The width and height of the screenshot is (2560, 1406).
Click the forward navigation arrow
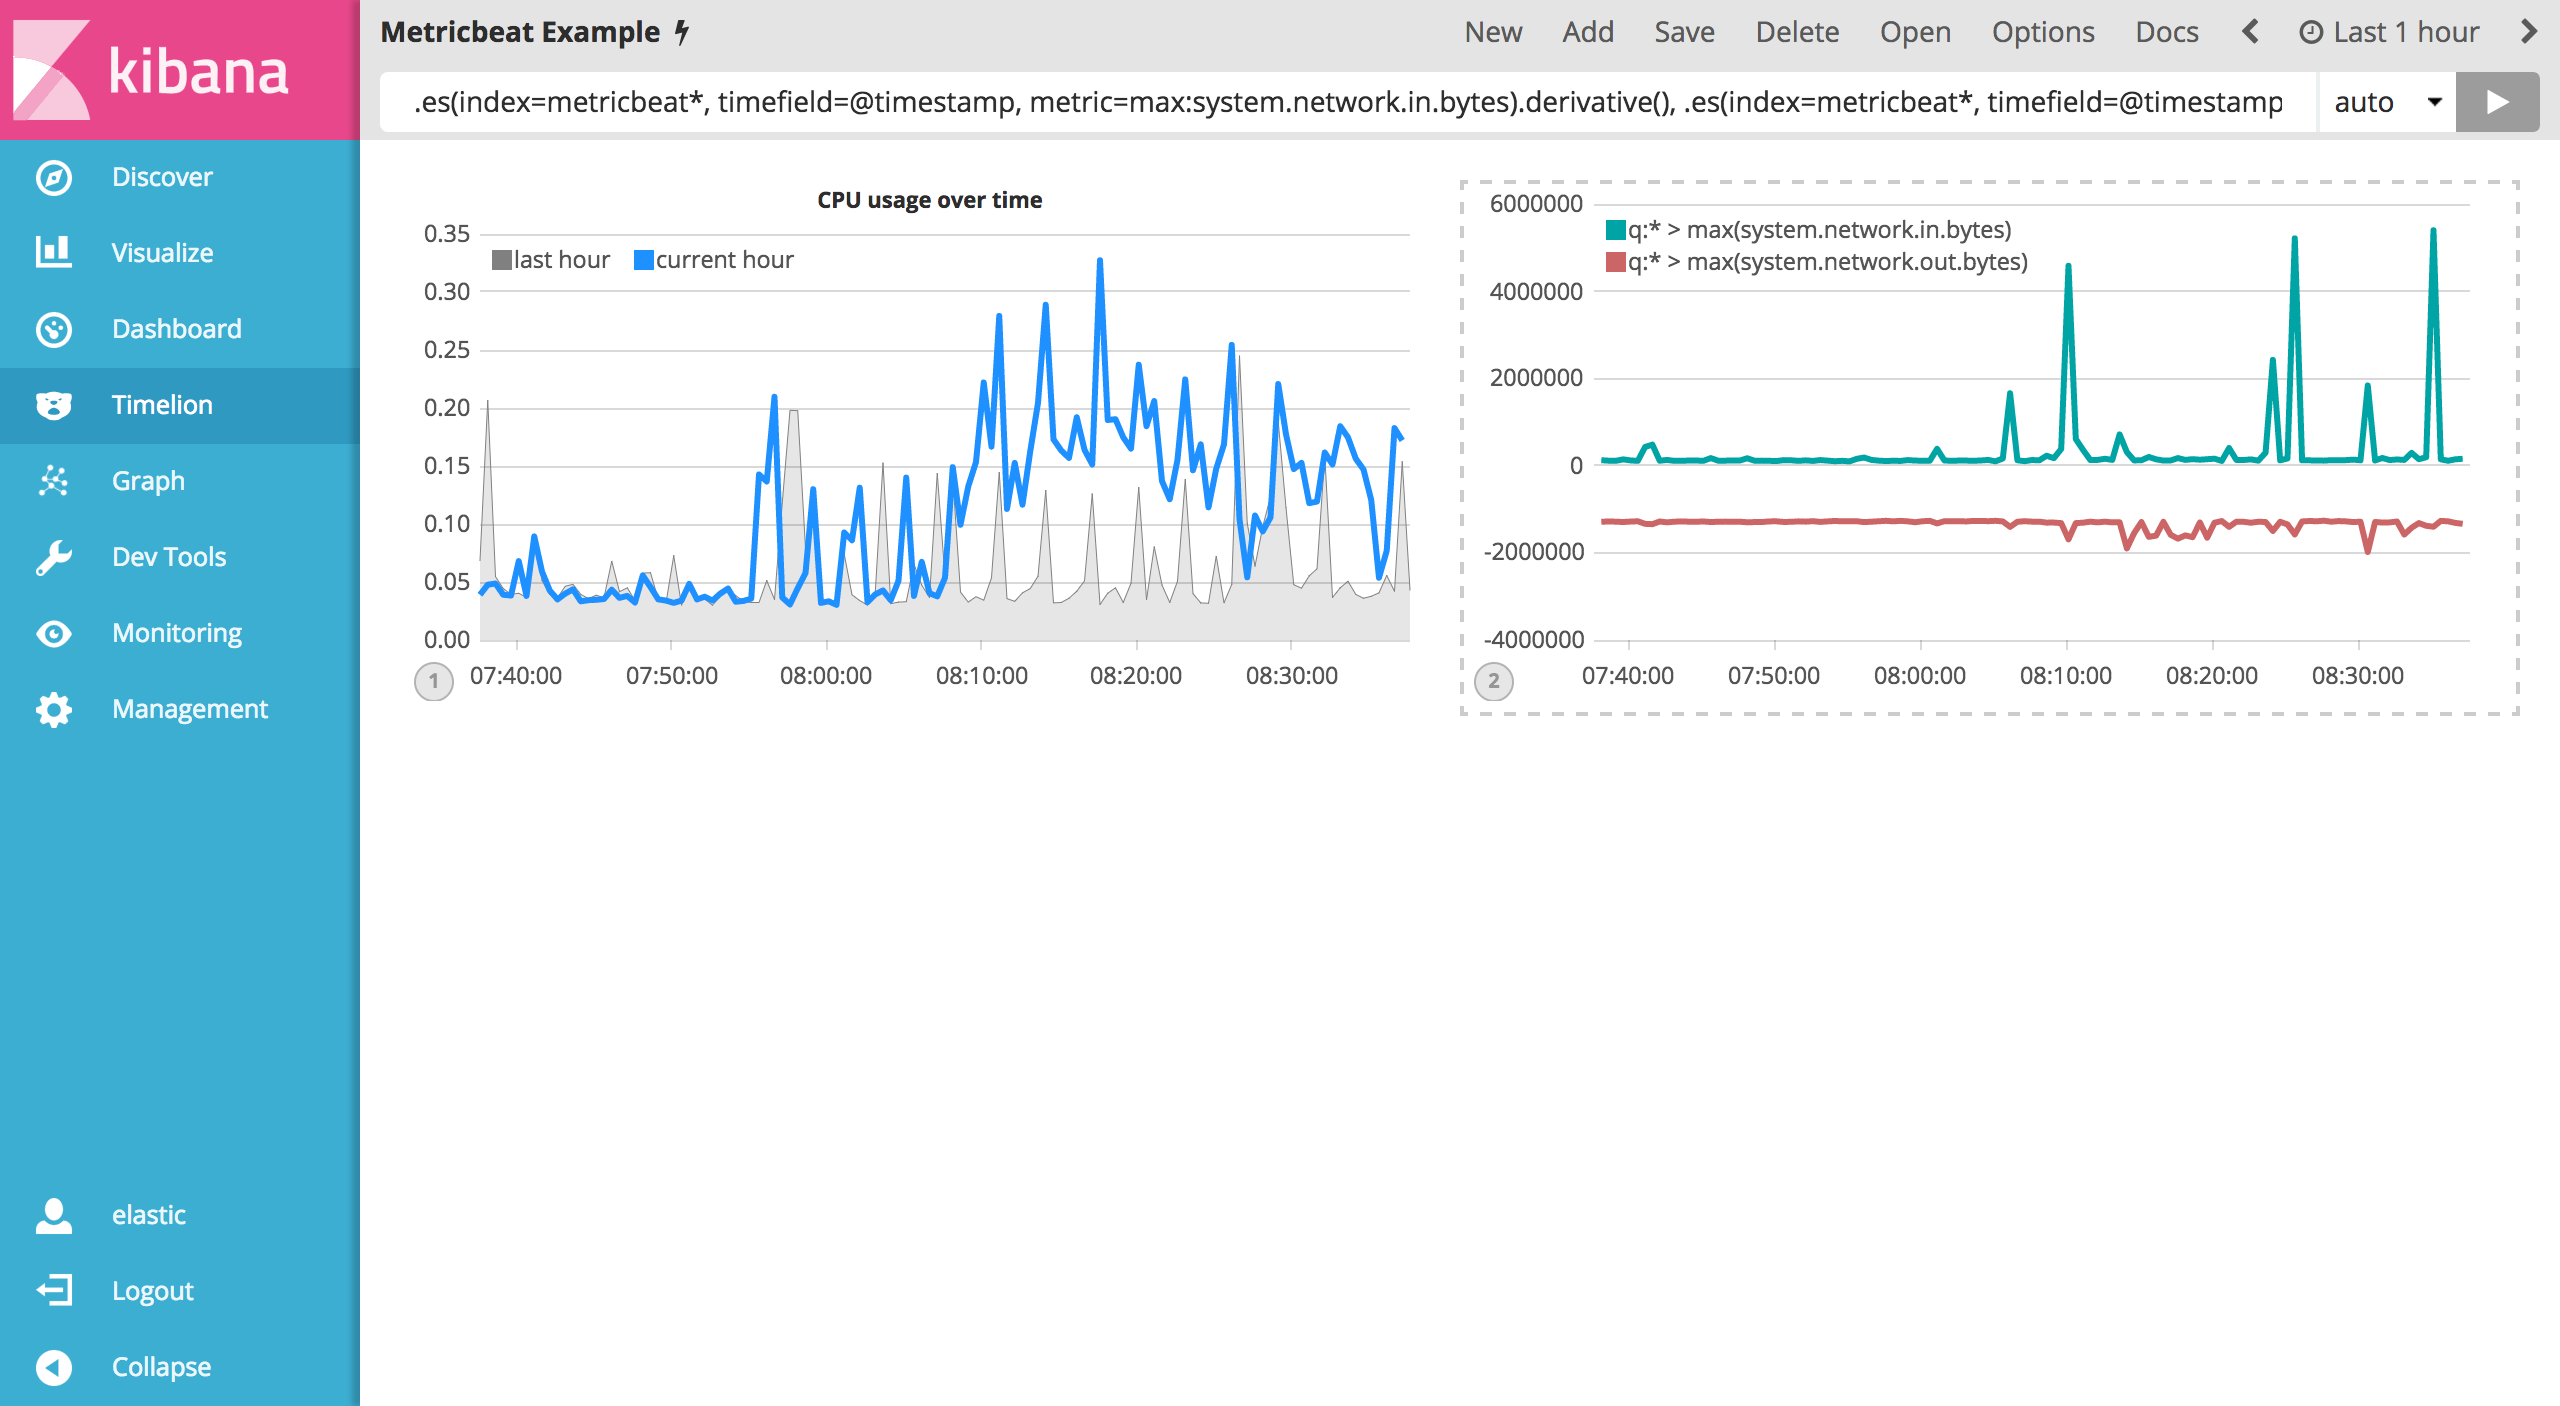pyautogui.click(x=2532, y=33)
